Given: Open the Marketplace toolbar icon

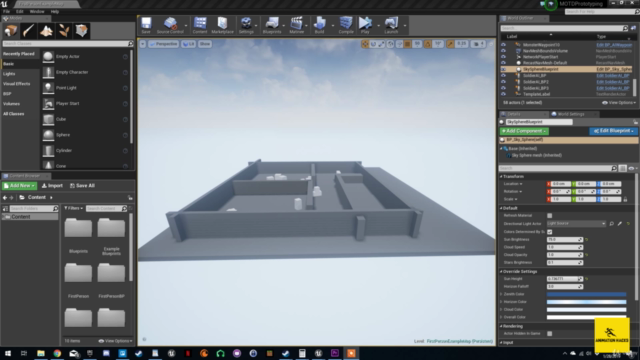Looking at the screenshot, I should [222, 25].
